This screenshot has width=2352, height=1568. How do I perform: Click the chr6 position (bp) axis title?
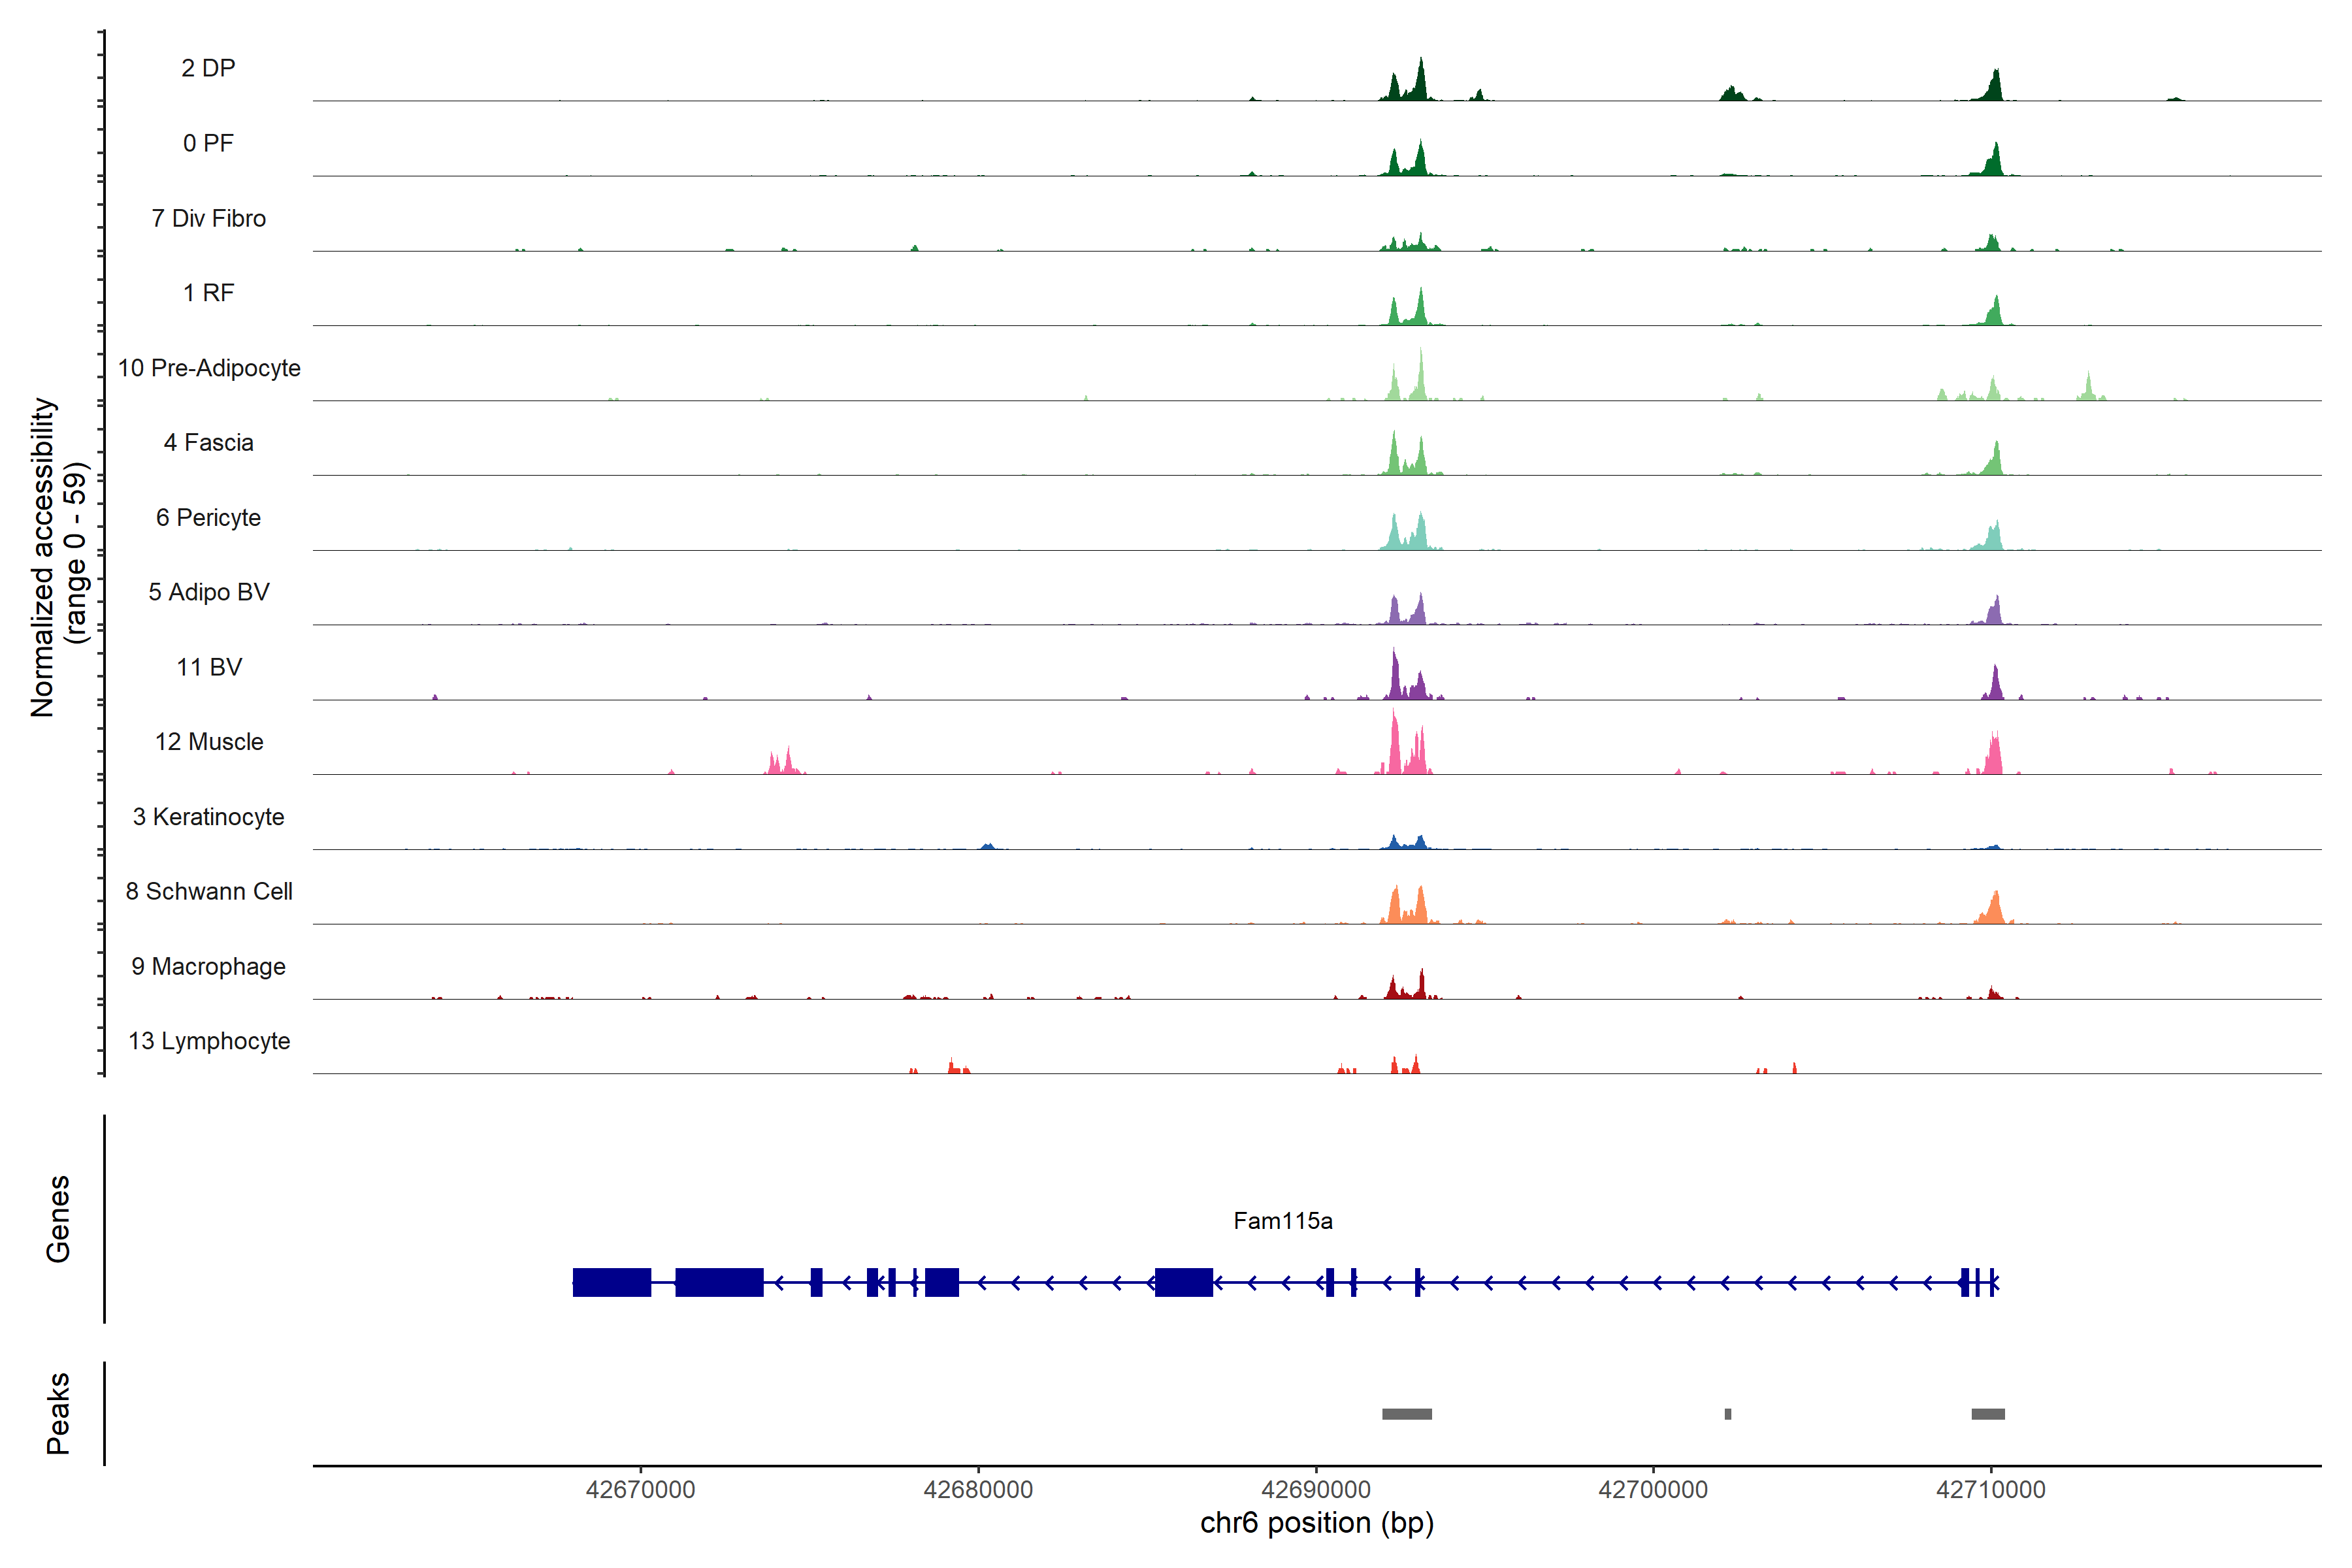pyautogui.click(x=1316, y=1523)
